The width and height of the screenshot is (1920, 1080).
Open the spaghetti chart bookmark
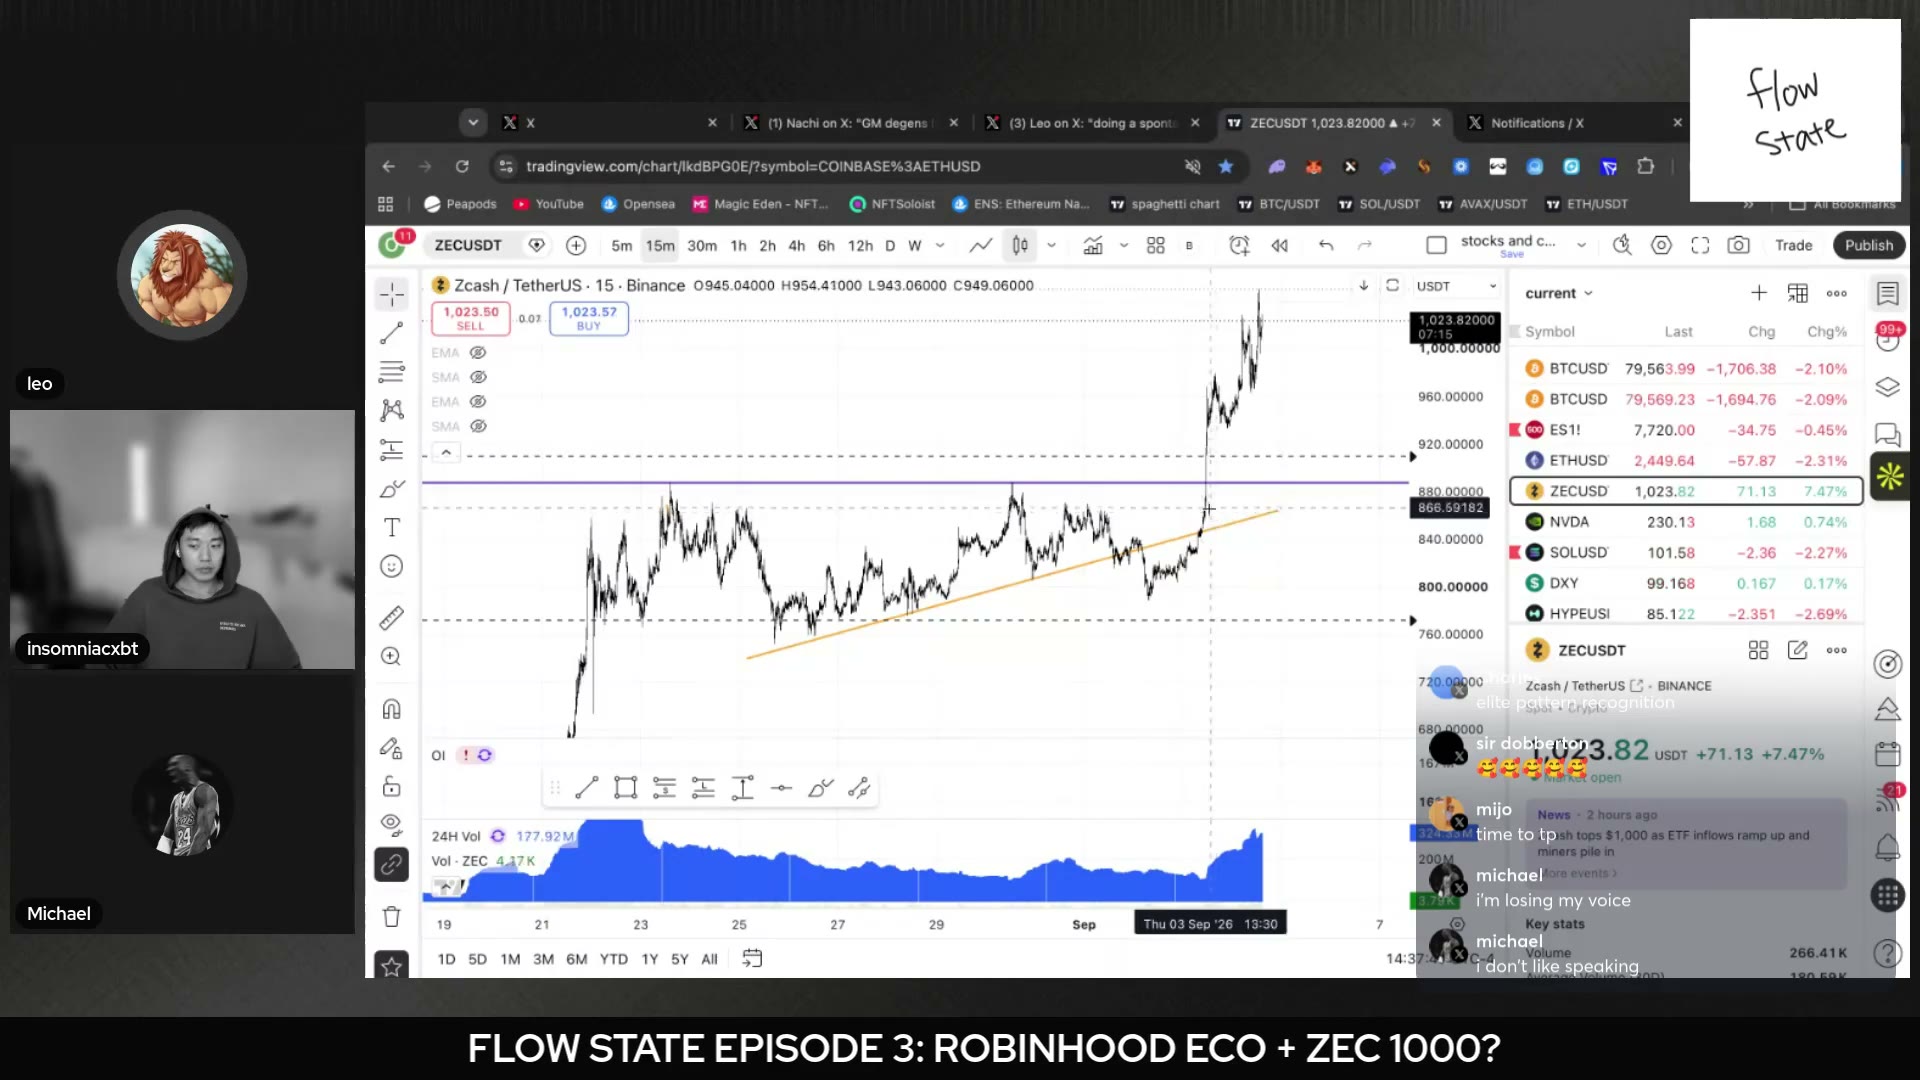coord(1164,204)
